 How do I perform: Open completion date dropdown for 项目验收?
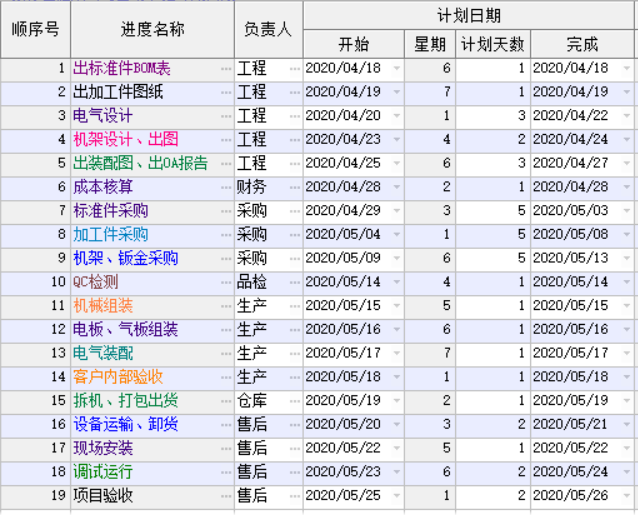pyautogui.click(x=627, y=496)
